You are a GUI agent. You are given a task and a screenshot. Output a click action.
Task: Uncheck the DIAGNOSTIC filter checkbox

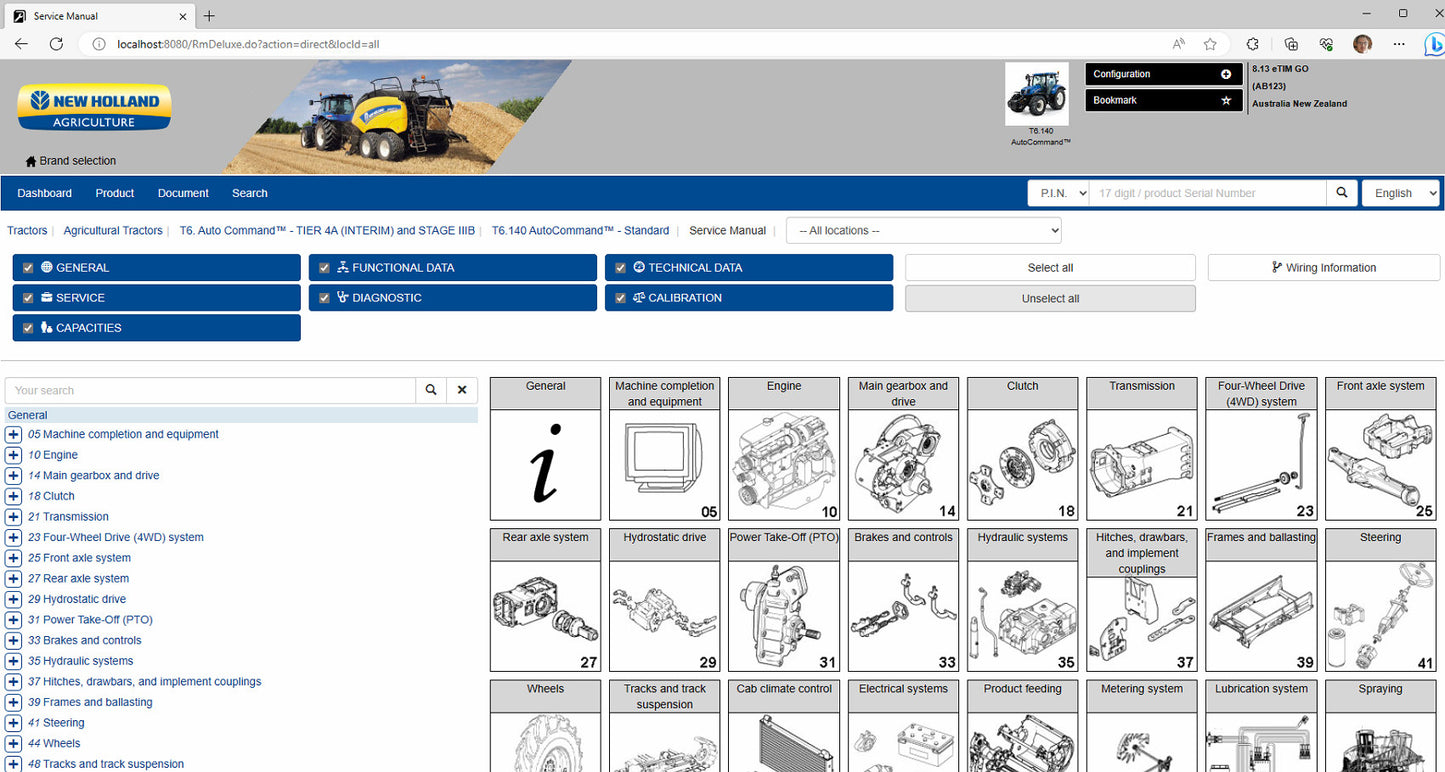[324, 297]
